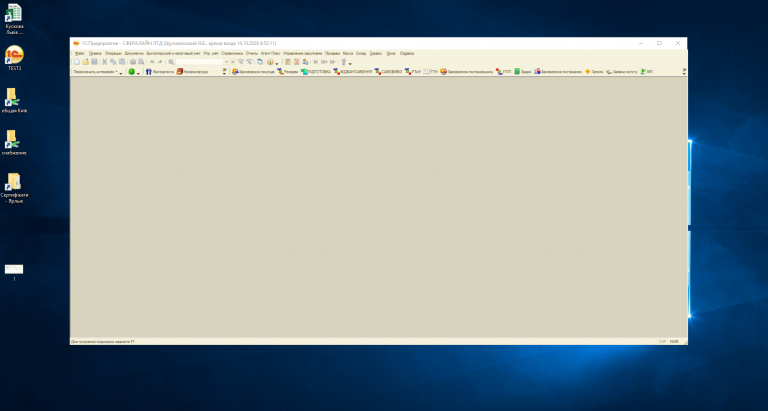Select the Кускова Львів Excel desktop file

pyautogui.click(x=14, y=20)
